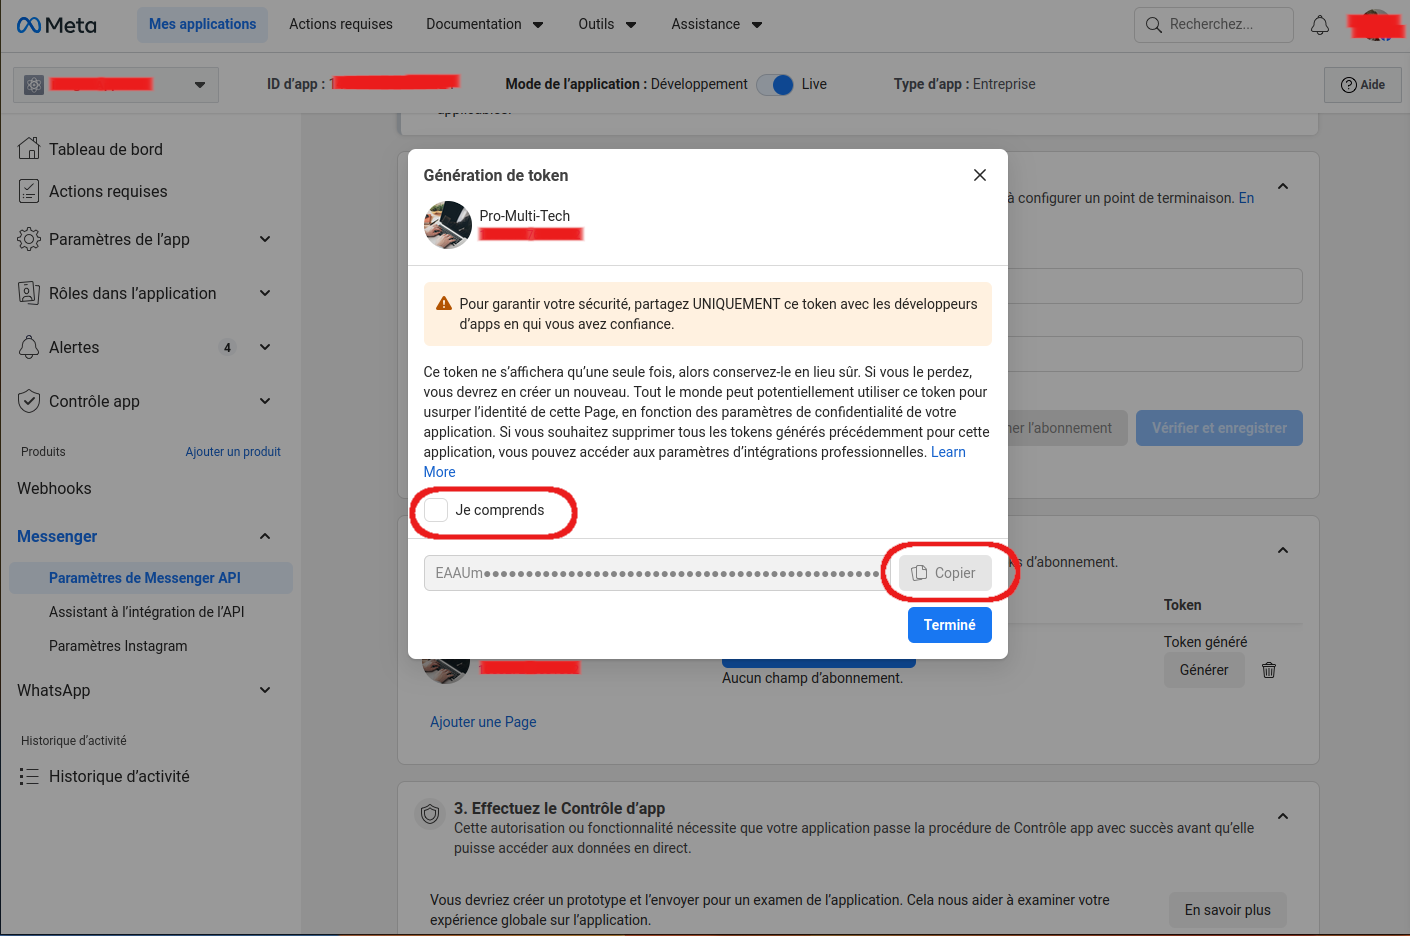The height and width of the screenshot is (936, 1410).
Task: Close the Génération de token dialog
Action: 980,175
